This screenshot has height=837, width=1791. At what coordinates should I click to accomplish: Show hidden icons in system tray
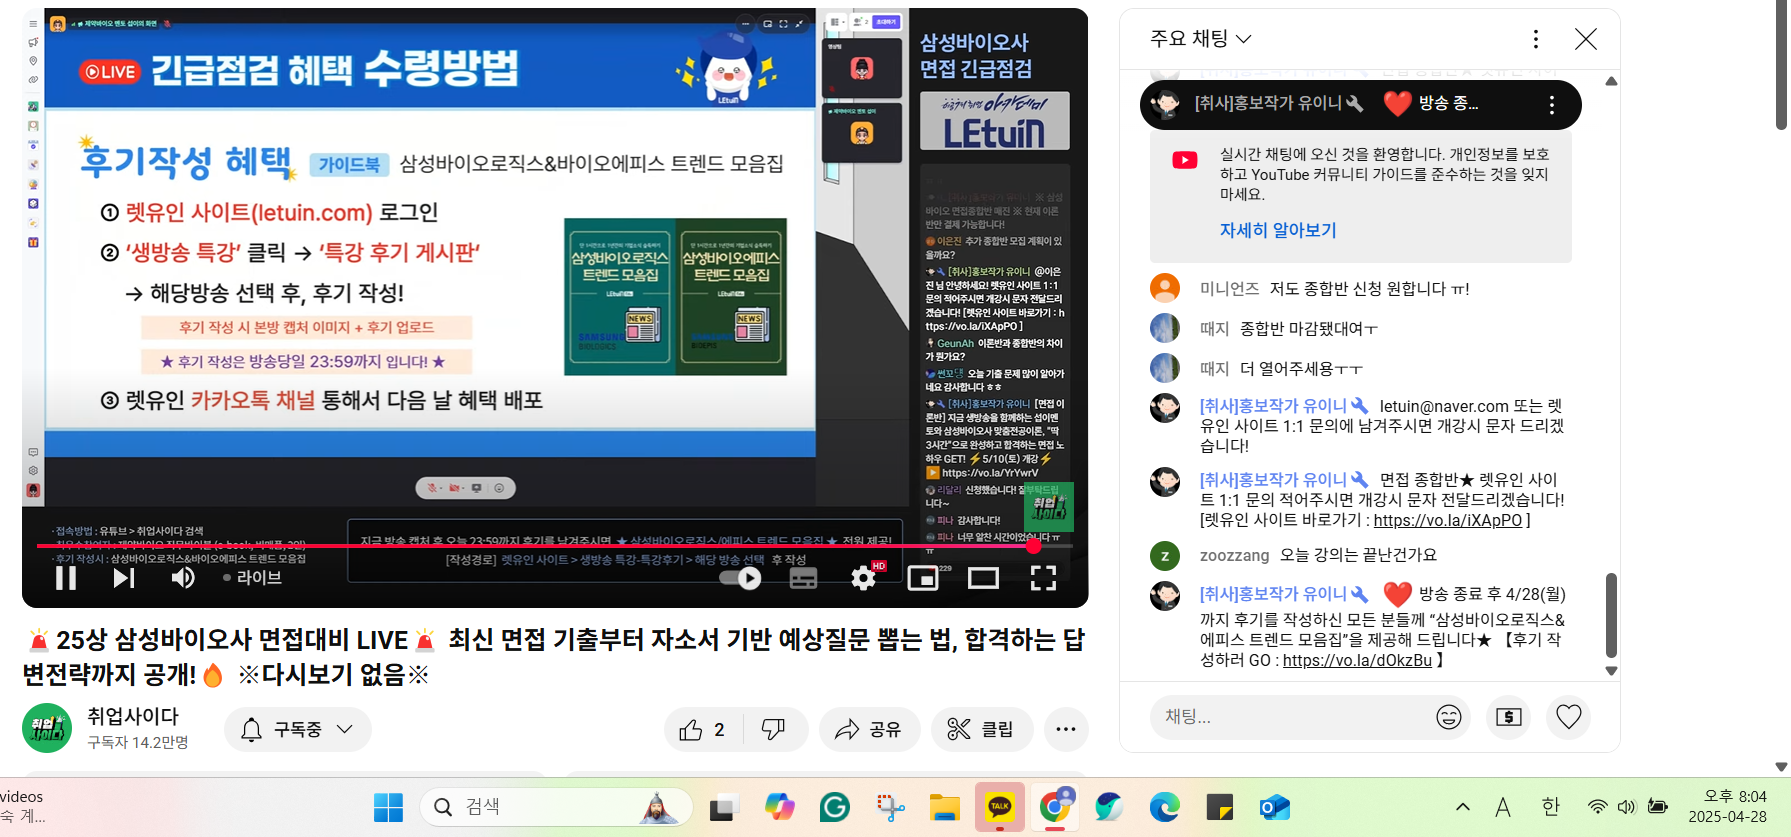[x=1462, y=807]
